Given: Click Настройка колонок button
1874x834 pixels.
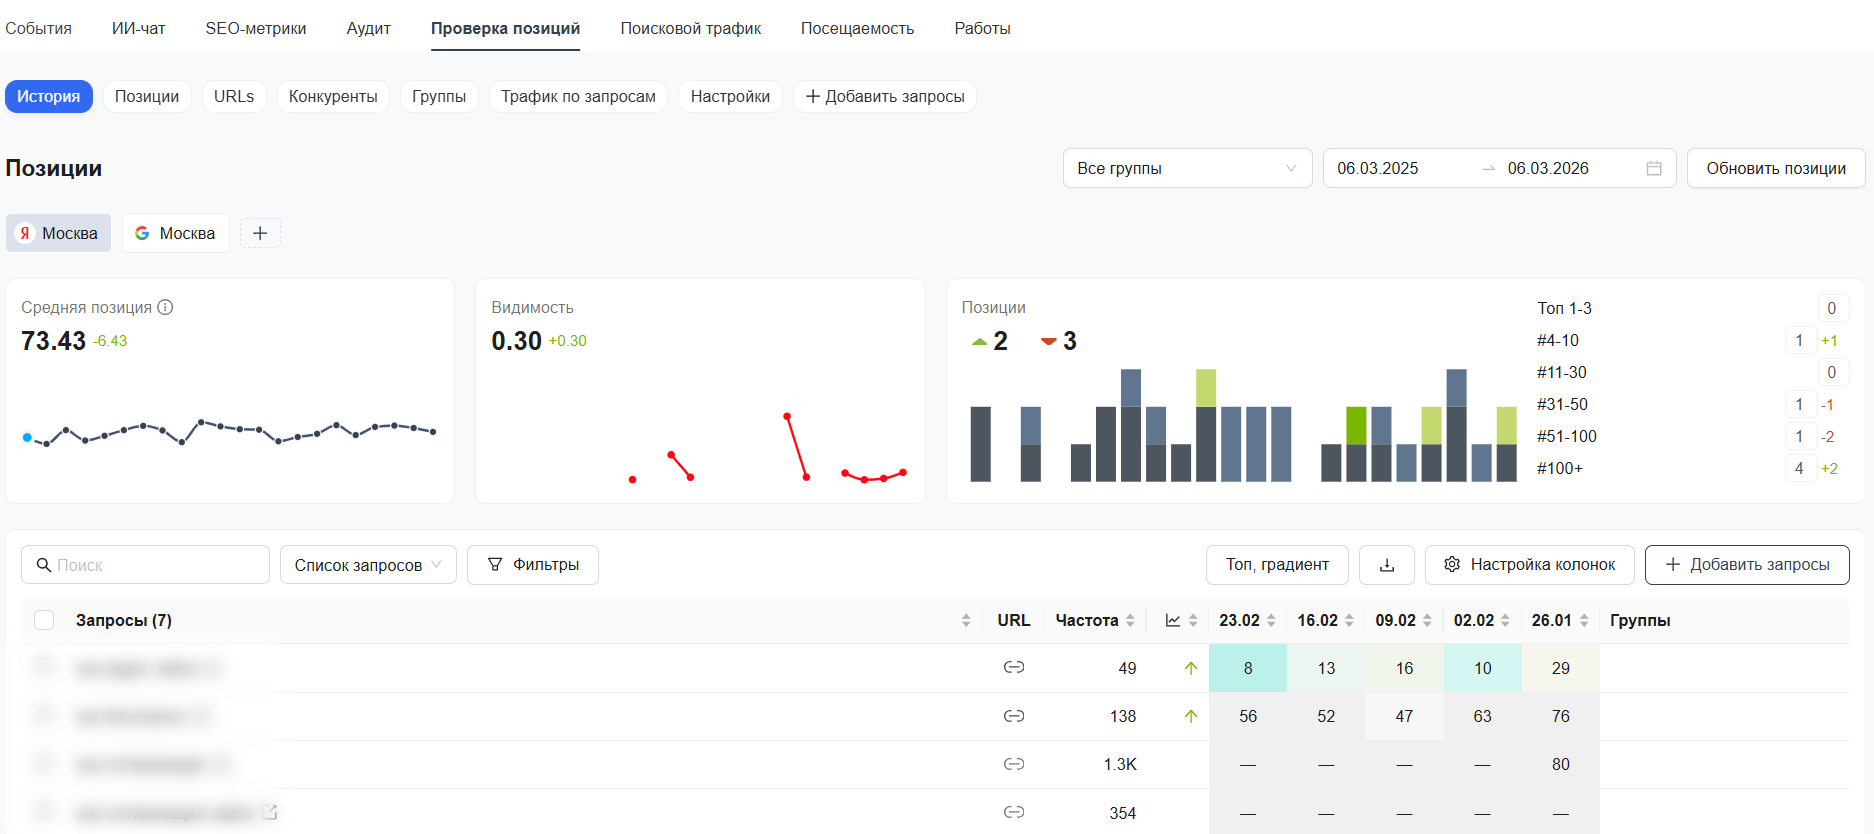Looking at the screenshot, I should [1529, 565].
